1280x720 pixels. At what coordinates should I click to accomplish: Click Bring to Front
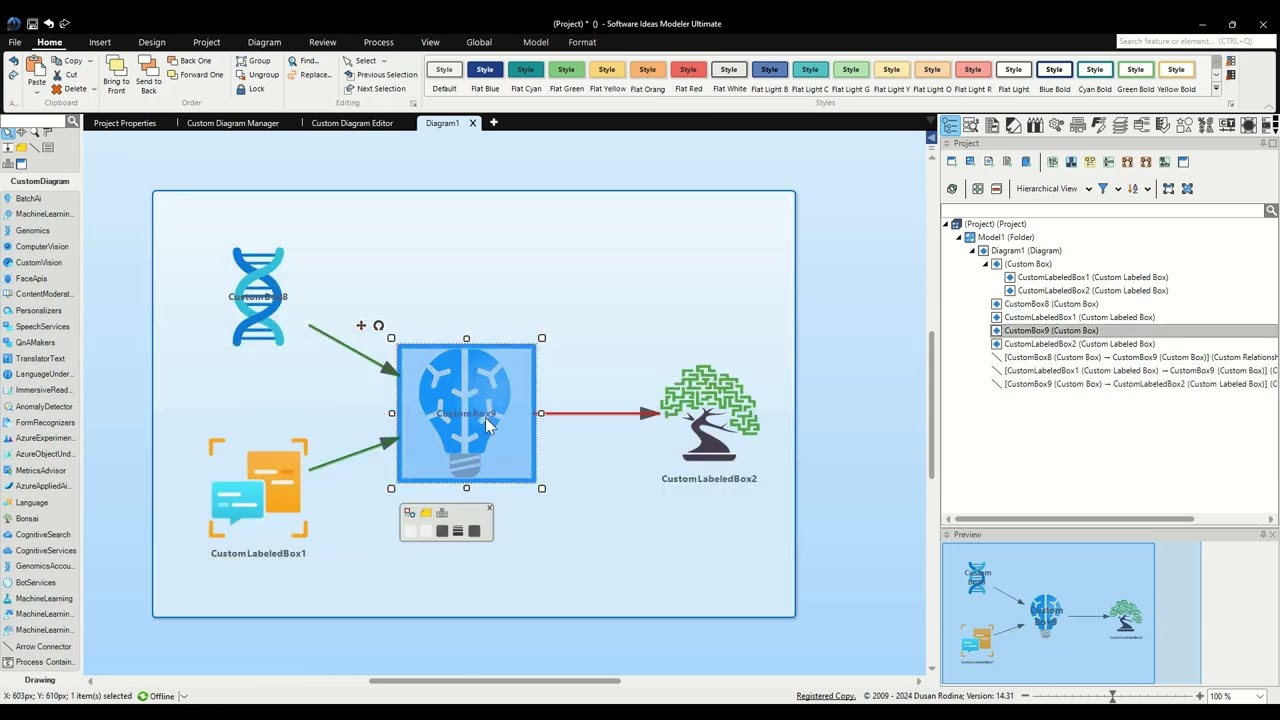pos(116,75)
